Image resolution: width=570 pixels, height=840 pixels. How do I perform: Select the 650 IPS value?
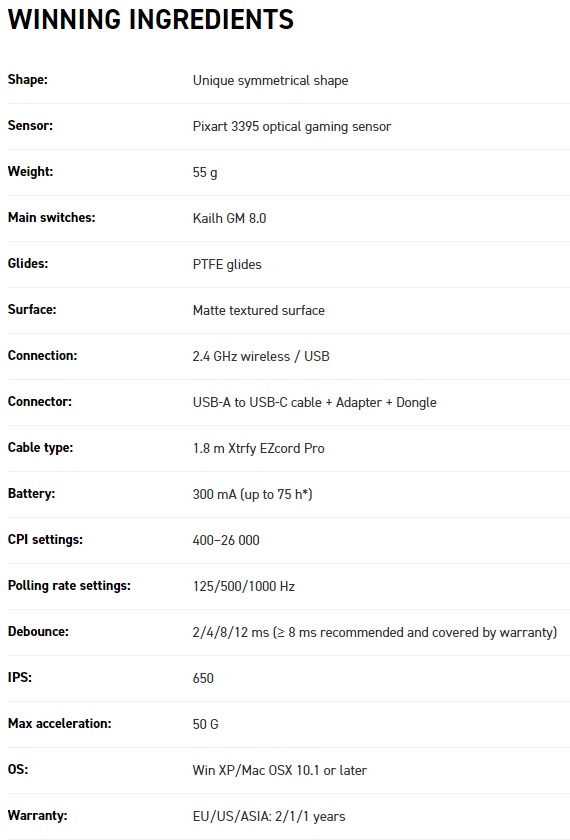[x=203, y=678]
